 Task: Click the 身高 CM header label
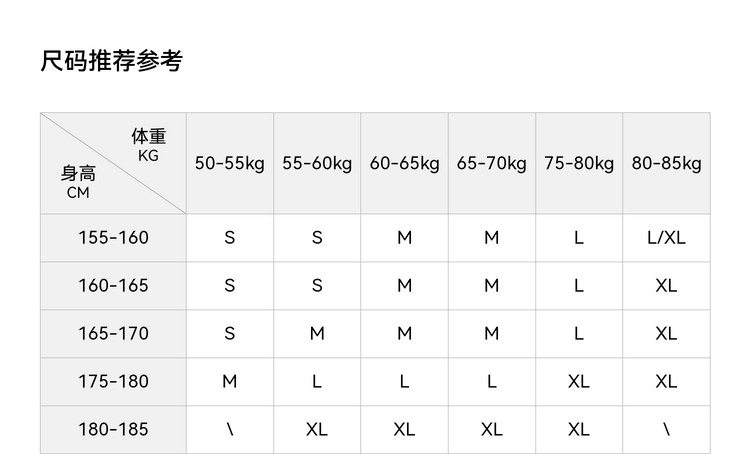coord(78,183)
